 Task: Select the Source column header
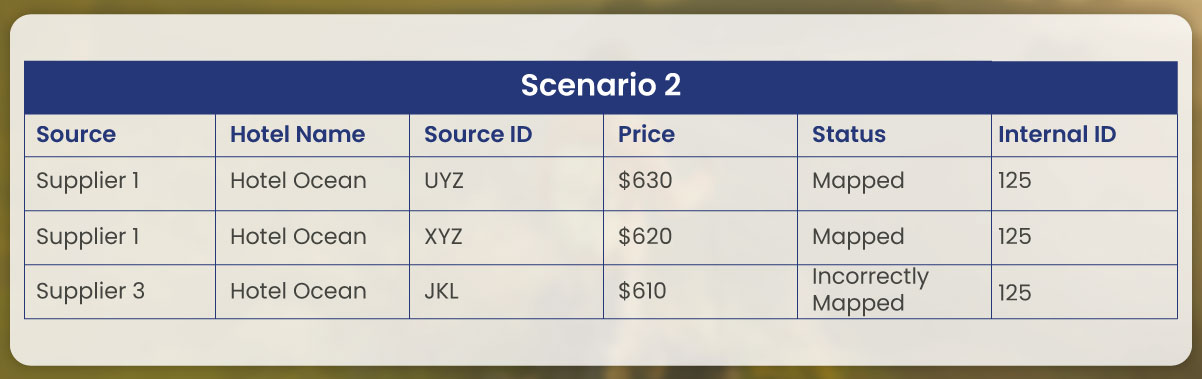click(x=120, y=135)
